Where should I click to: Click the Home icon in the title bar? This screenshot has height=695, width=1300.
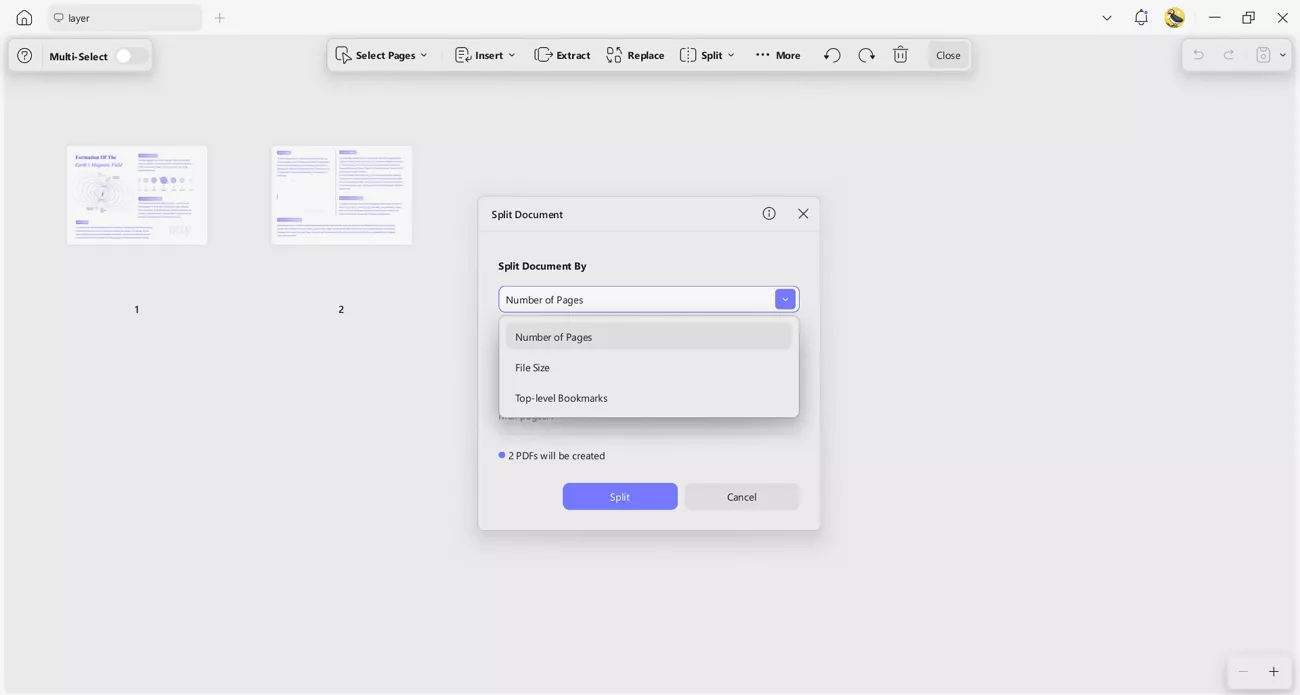[x=23, y=17]
